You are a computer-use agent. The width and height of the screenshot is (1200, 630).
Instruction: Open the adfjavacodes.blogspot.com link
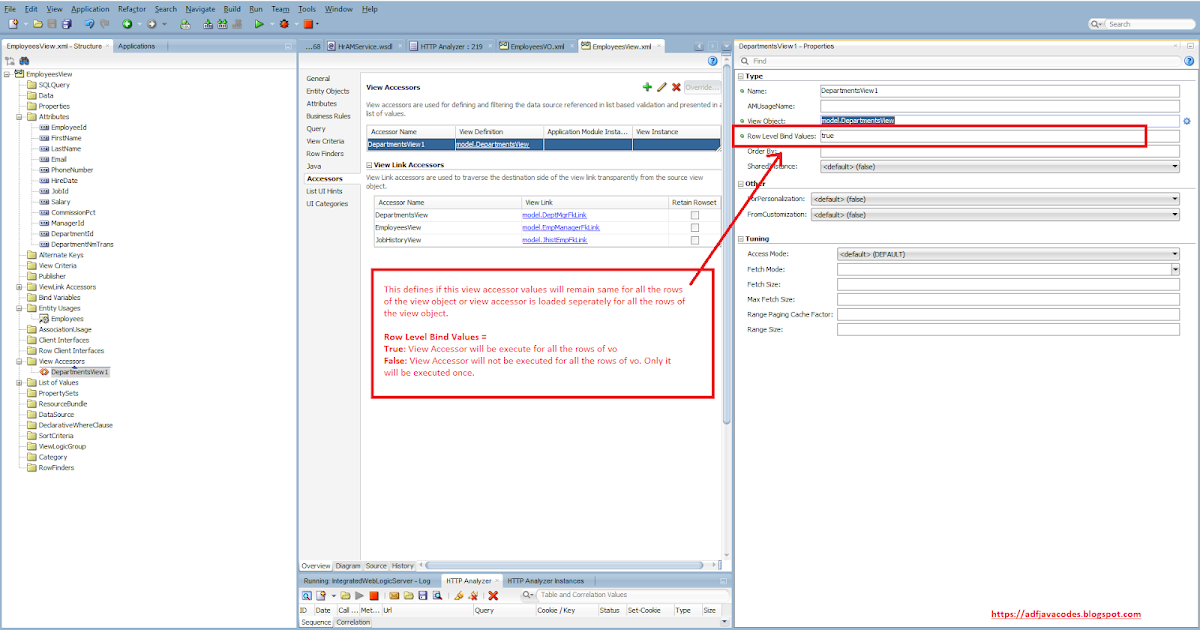click(1066, 614)
